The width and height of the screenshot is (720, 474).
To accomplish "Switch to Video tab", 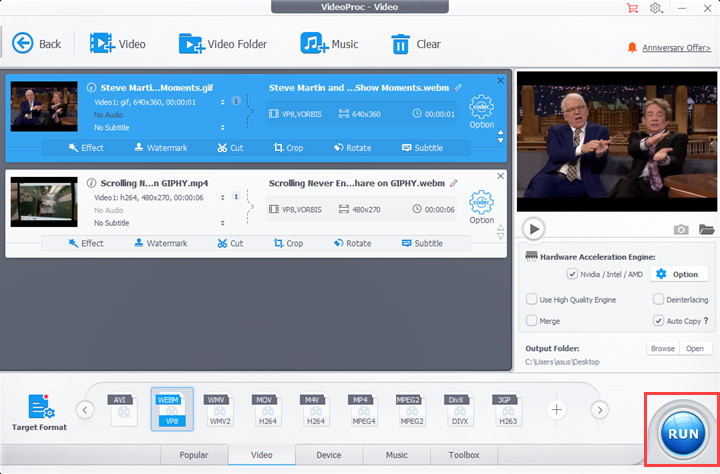I will pos(262,455).
